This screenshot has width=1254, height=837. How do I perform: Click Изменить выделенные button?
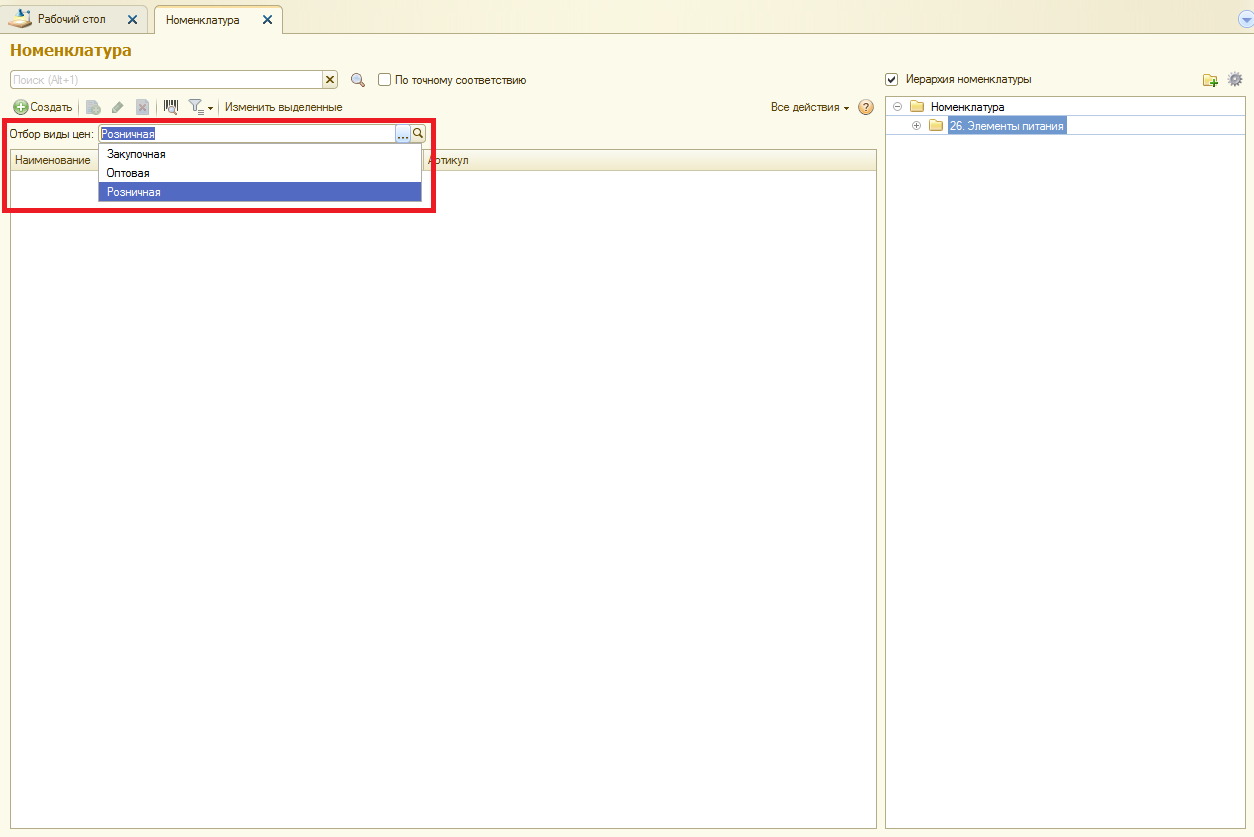pos(283,107)
